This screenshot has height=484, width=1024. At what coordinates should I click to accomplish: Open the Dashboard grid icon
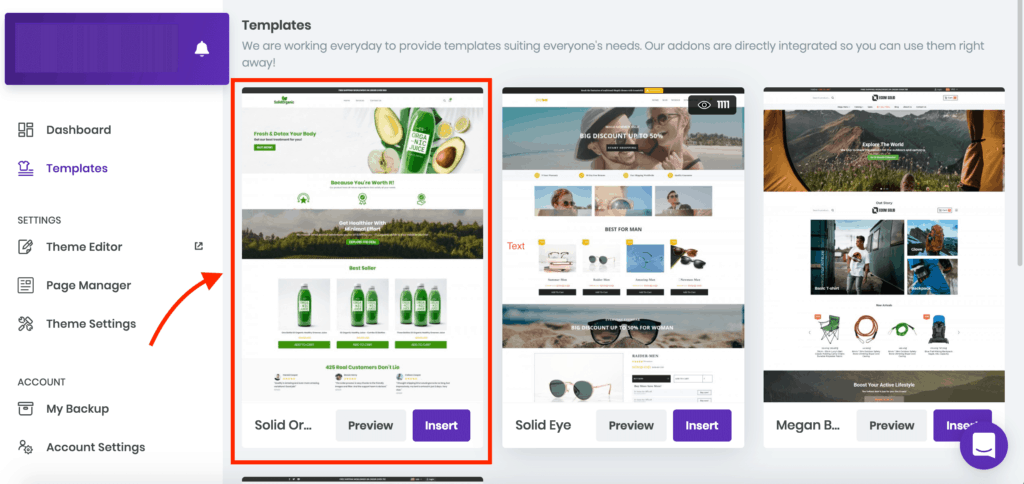25,129
